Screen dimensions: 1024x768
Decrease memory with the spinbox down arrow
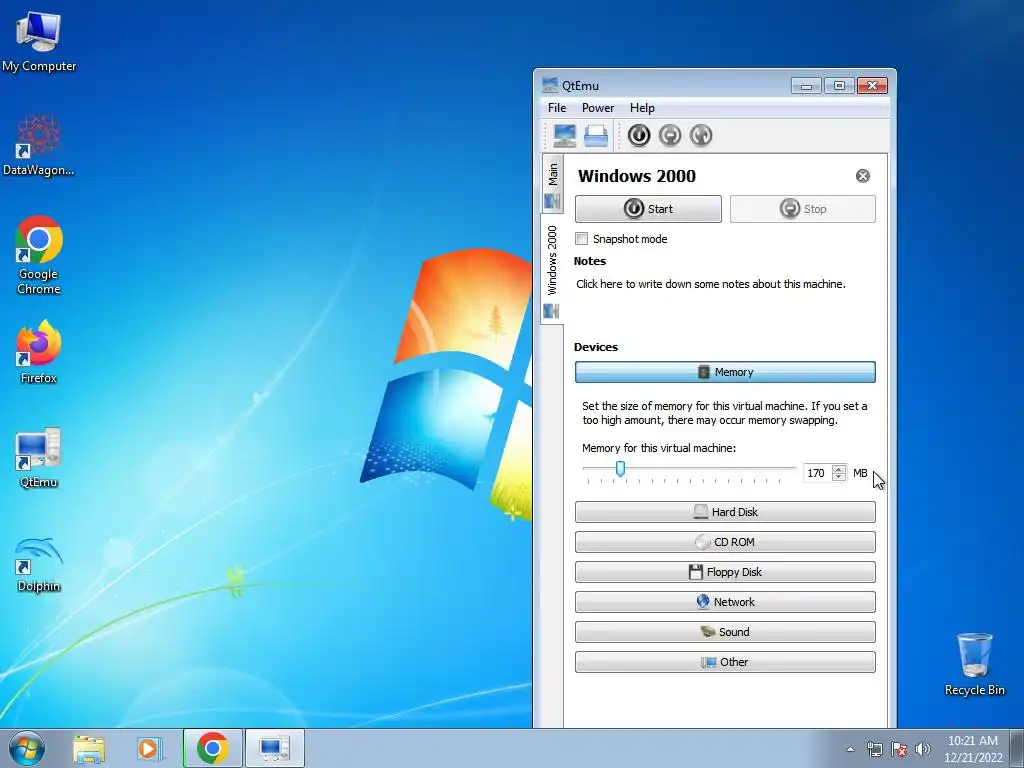coord(839,477)
